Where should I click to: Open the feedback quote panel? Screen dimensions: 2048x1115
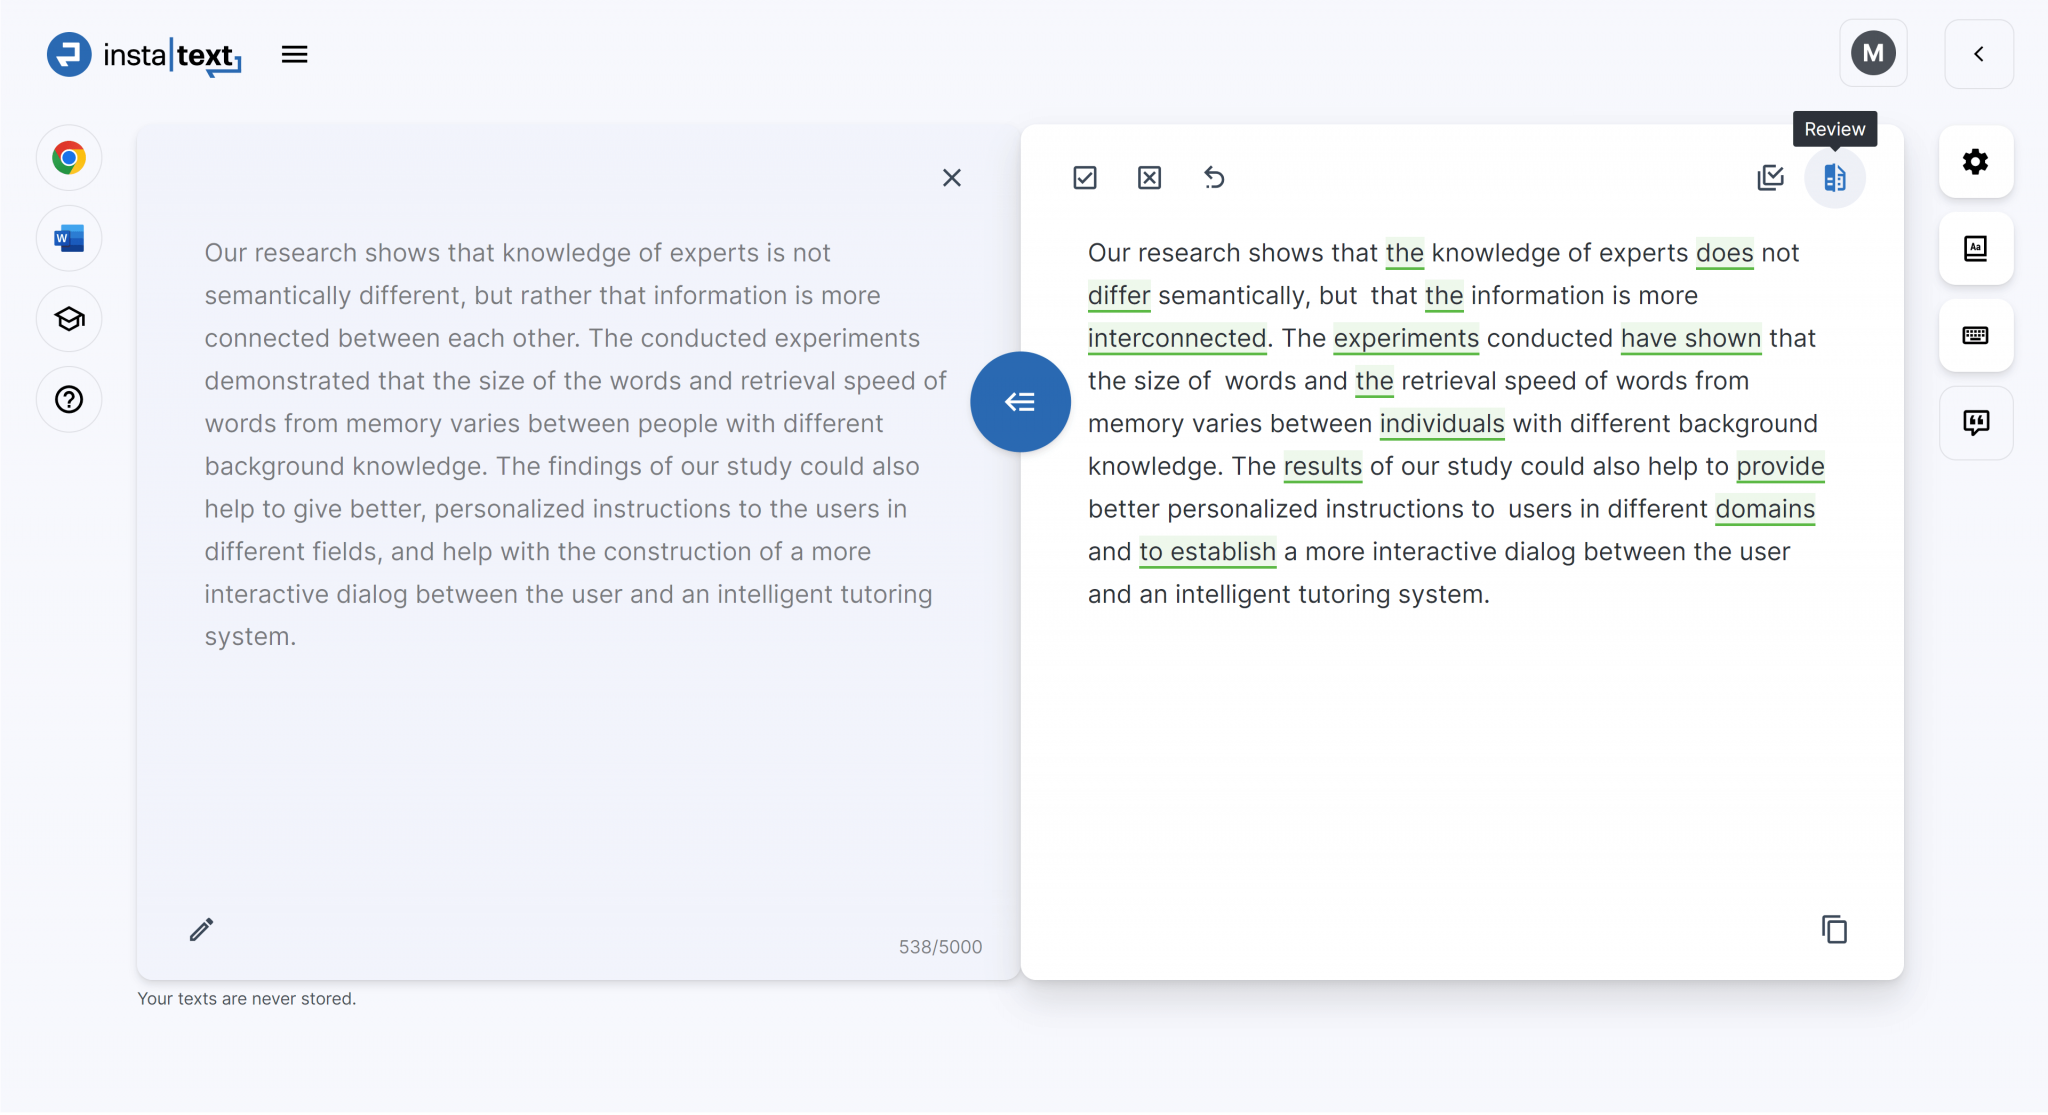1975,423
